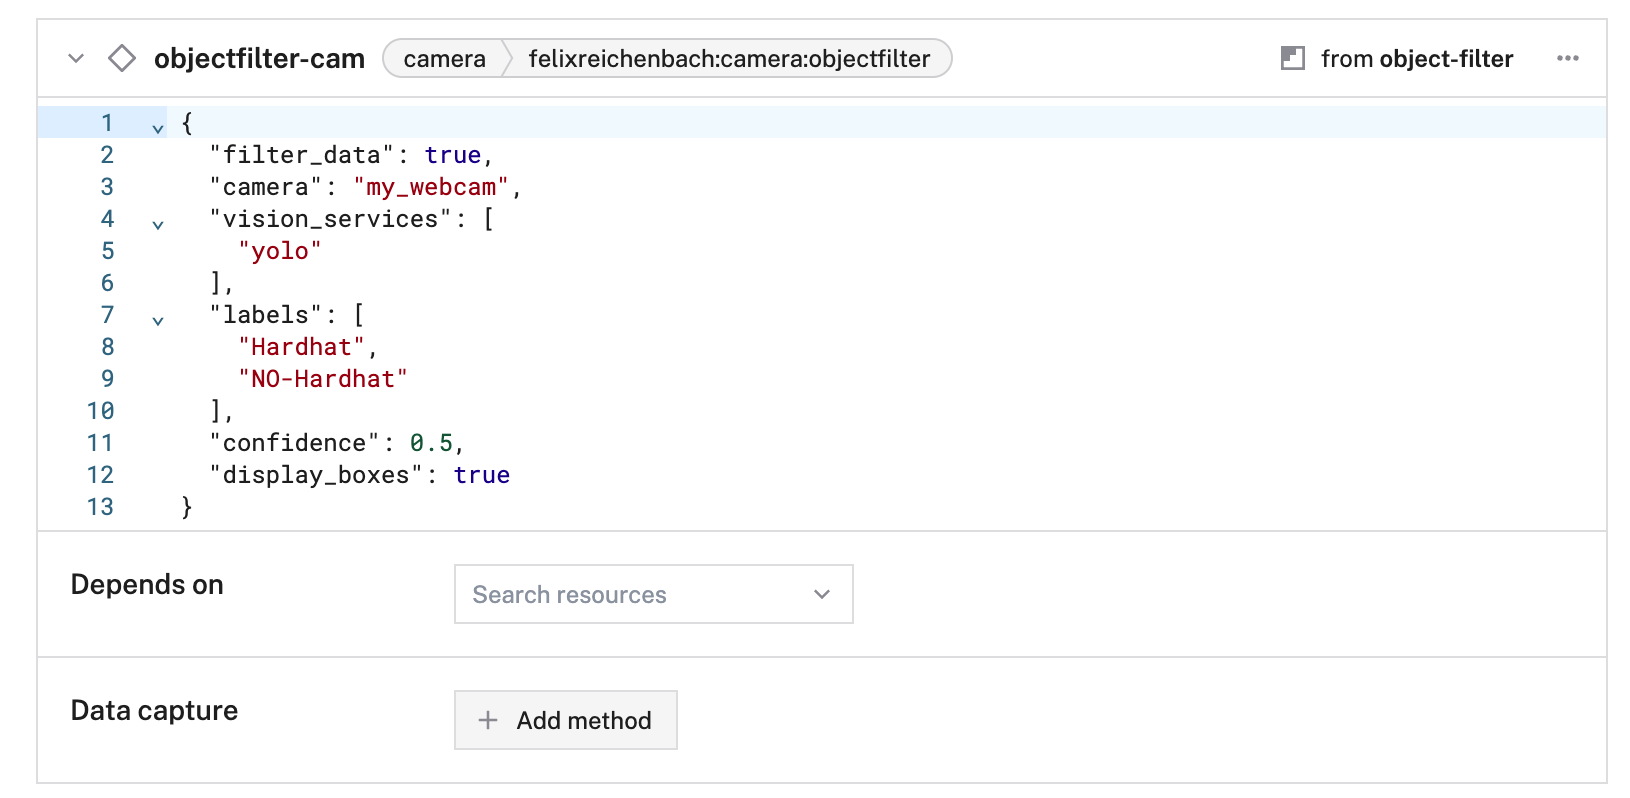The width and height of the screenshot is (1630, 798).
Task: Click the confidence value 0.5
Action: [x=431, y=443]
